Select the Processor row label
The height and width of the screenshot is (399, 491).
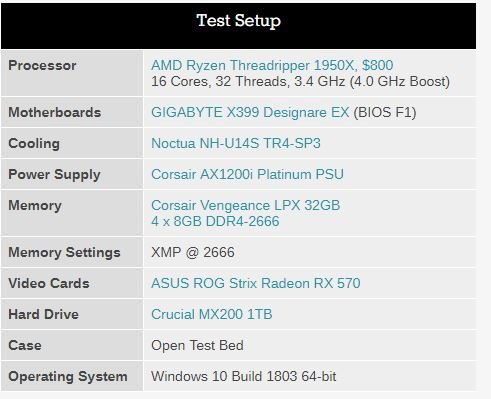coord(42,65)
